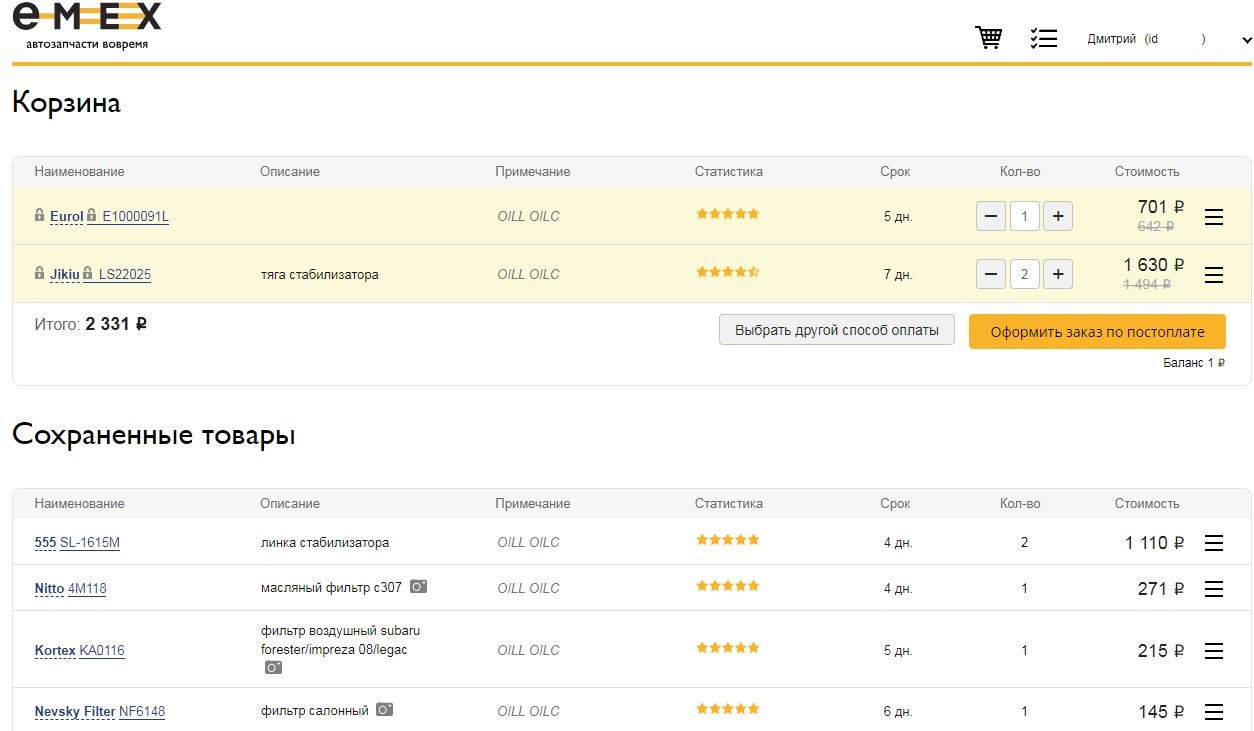Click the 6 дн. delivery term
The height and width of the screenshot is (731, 1254).
click(x=898, y=712)
